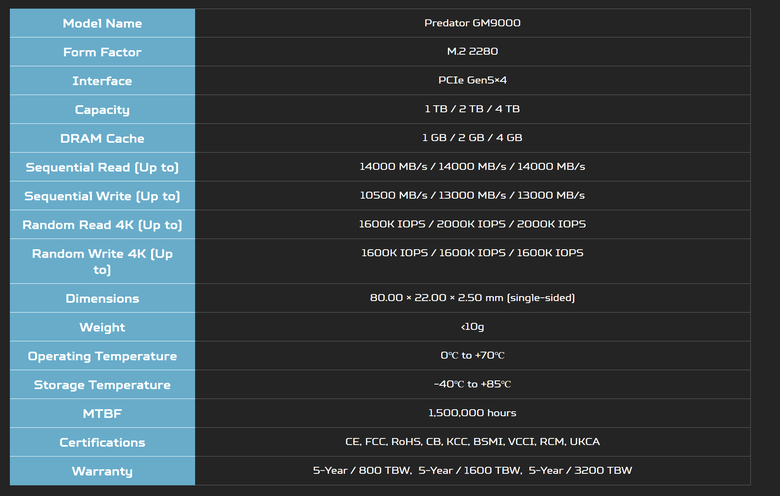The width and height of the screenshot is (780, 496).
Task: Click 'Sequential Read (Up to)' label
Action: click(x=102, y=168)
